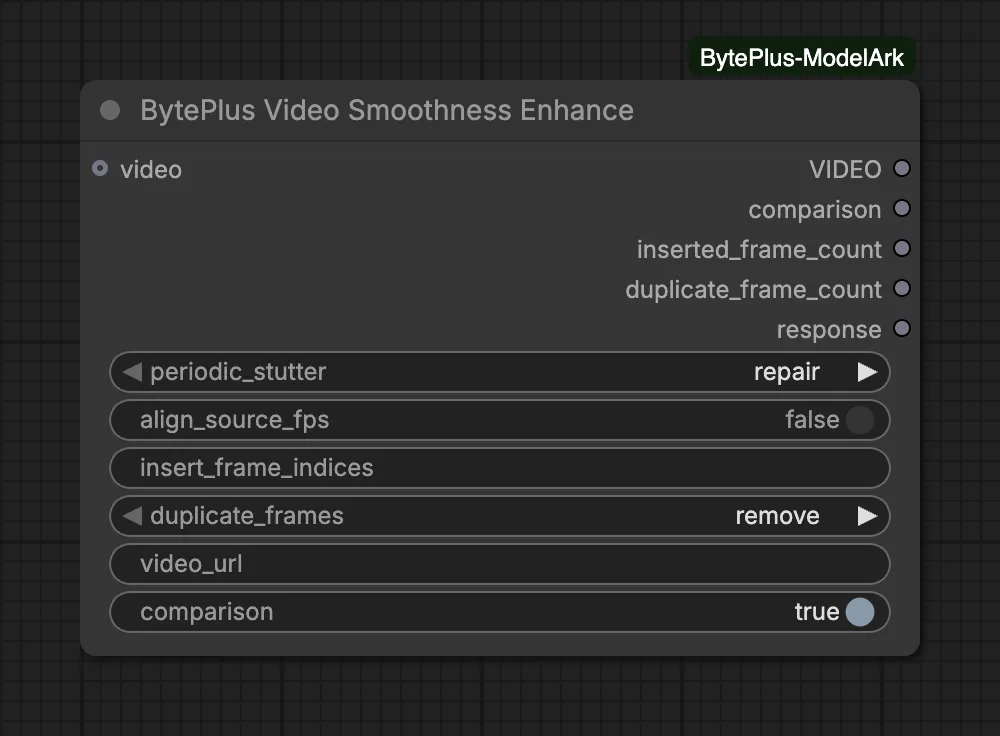Click the video_url input field
Screen dimensions: 1000x736
tap(499, 564)
